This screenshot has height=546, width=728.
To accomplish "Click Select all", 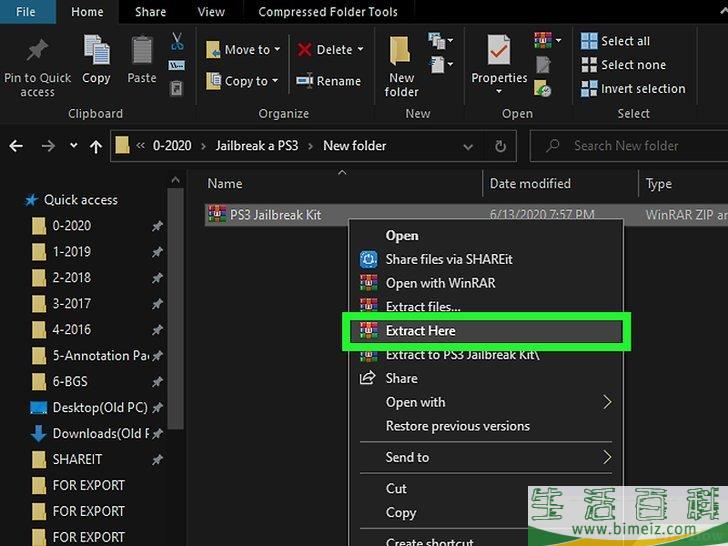I will 616,41.
